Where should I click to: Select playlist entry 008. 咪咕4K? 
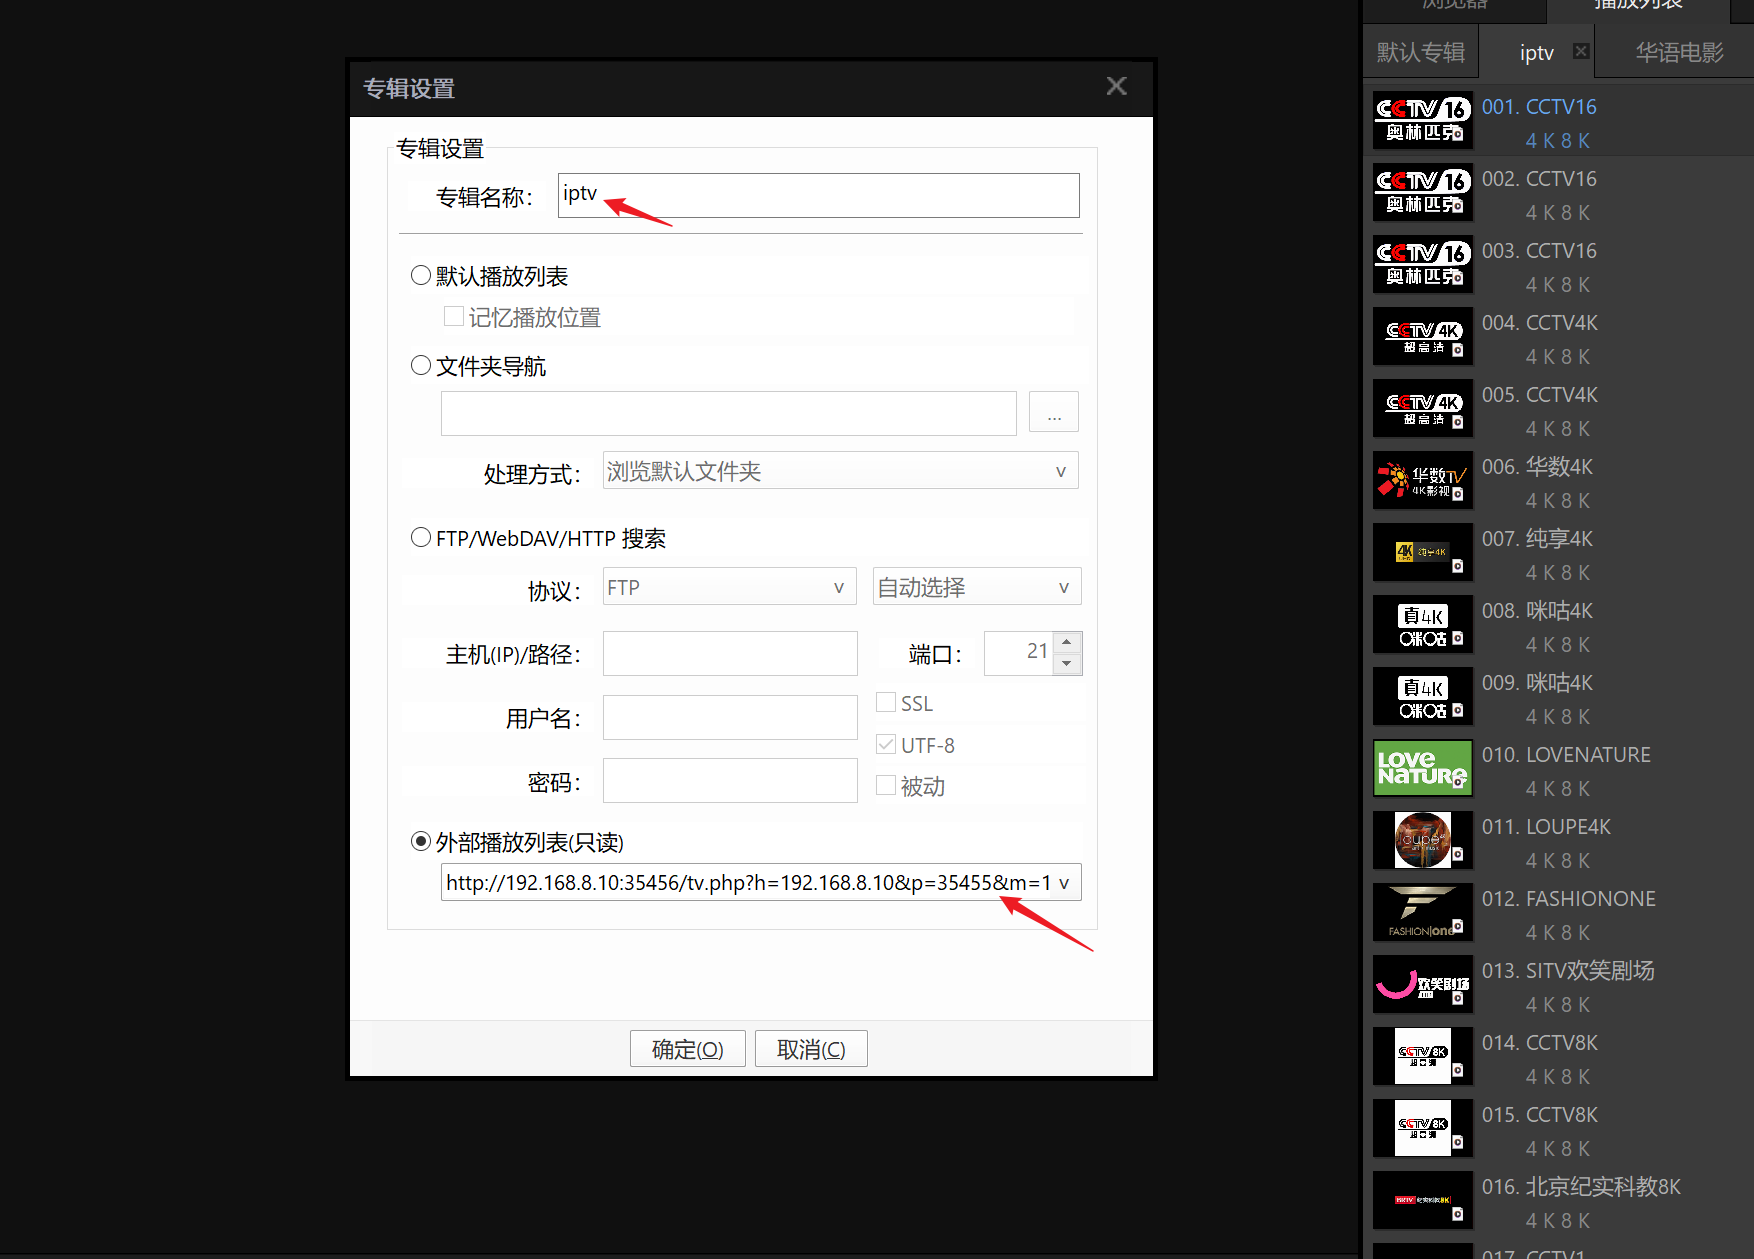pyautogui.click(x=1560, y=625)
